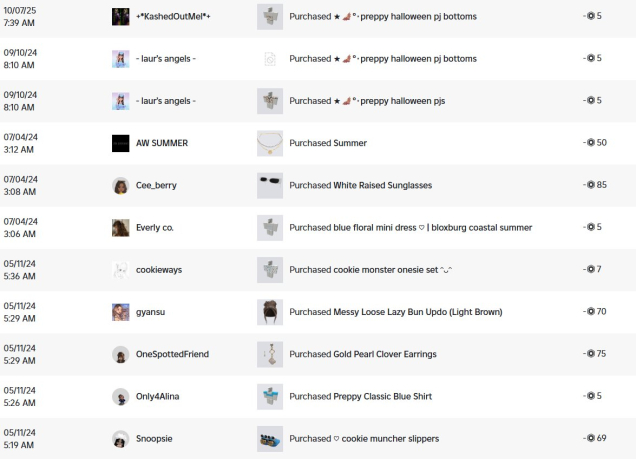The height and width of the screenshot is (459, 636).
Task: Open the Messy Loose Lazy Bun hair thumbnail
Action: pyautogui.click(x=269, y=312)
